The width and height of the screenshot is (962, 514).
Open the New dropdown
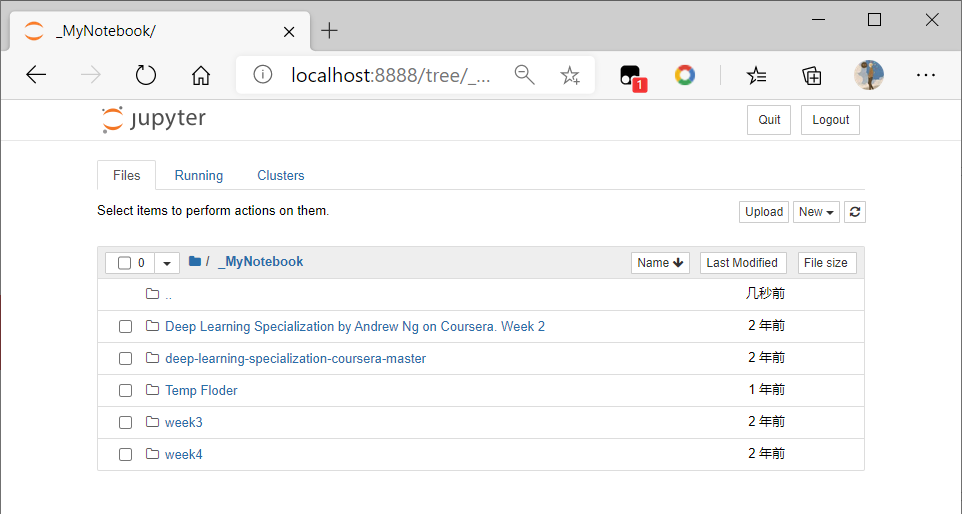(x=816, y=212)
